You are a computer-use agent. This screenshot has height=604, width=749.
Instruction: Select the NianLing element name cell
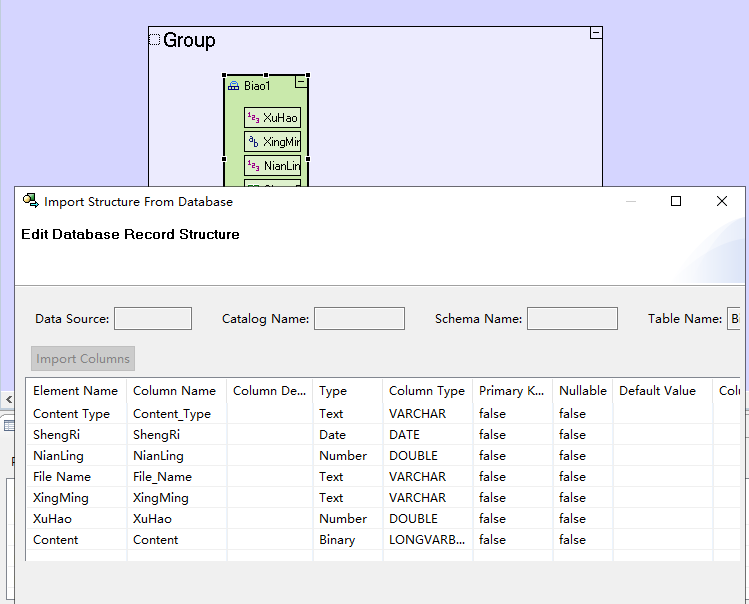pyautogui.click(x=76, y=455)
